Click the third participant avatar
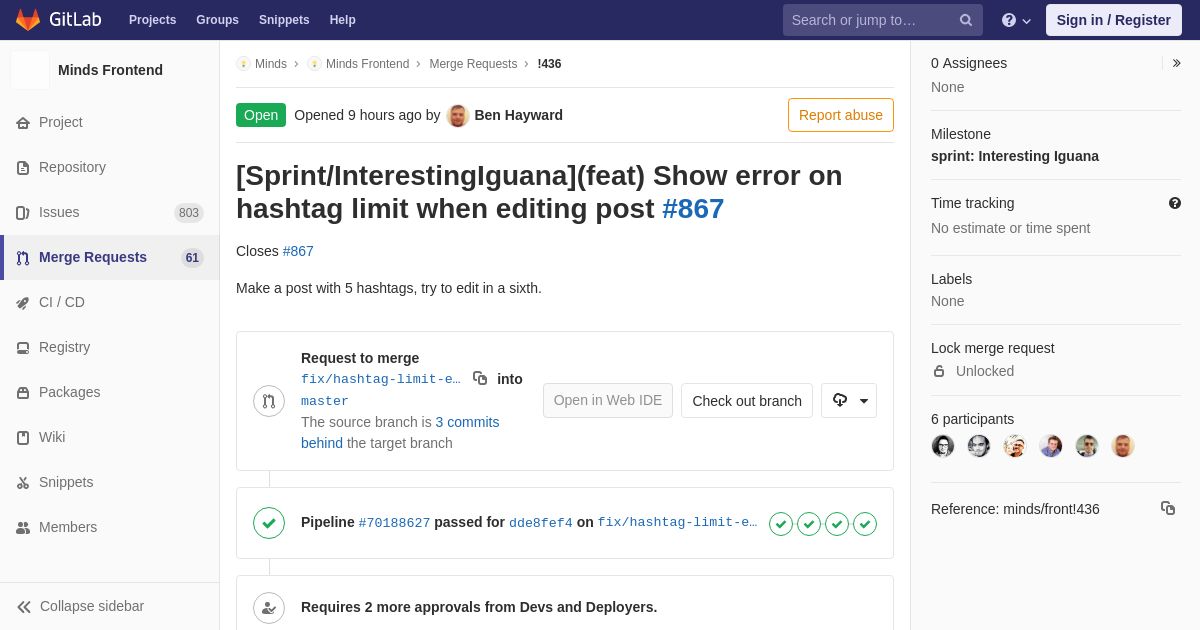The height and width of the screenshot is (630, 1200). pos(1015,446)
